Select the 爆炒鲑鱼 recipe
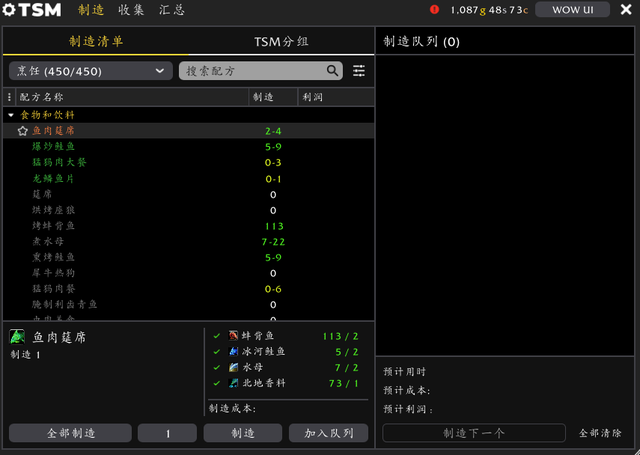Screen dimensions: 640x455 (189, 146)
